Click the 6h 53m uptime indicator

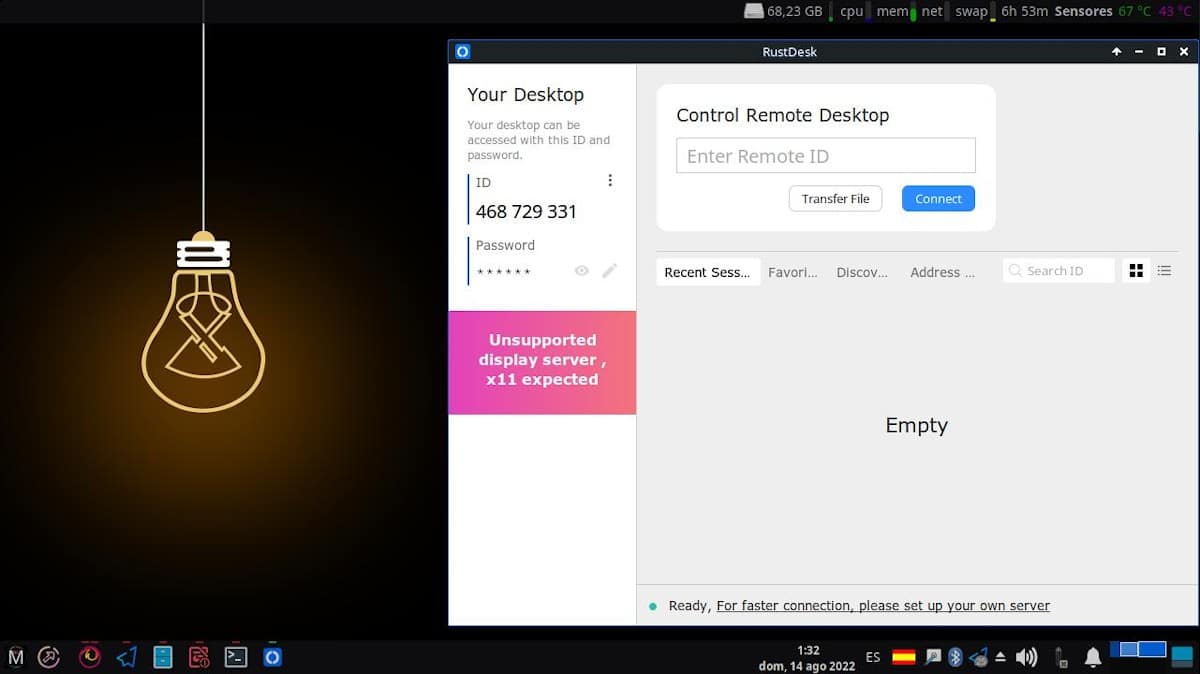coord(1024,11)
